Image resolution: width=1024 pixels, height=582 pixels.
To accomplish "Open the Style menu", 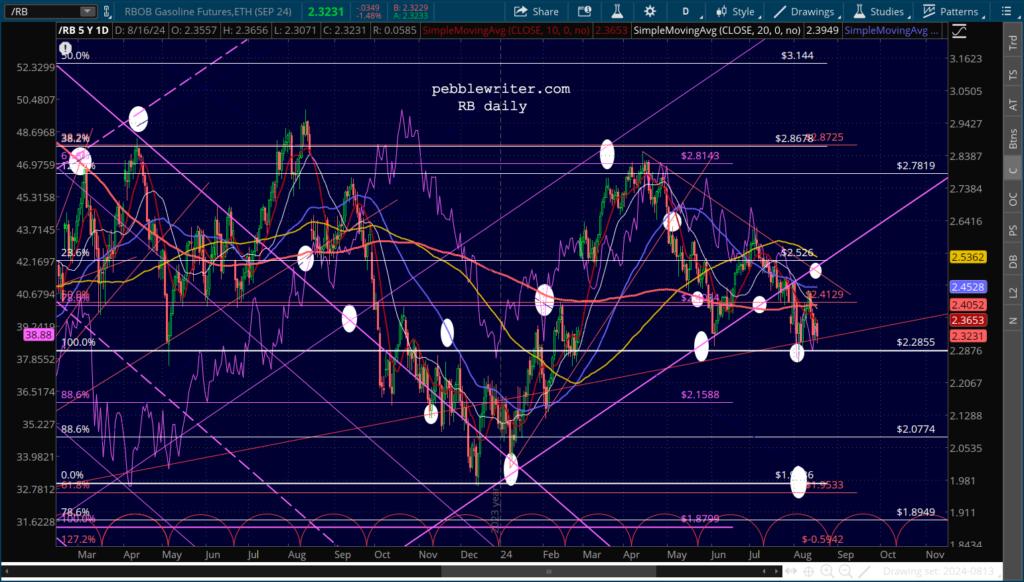I will (x=735, y=12).
